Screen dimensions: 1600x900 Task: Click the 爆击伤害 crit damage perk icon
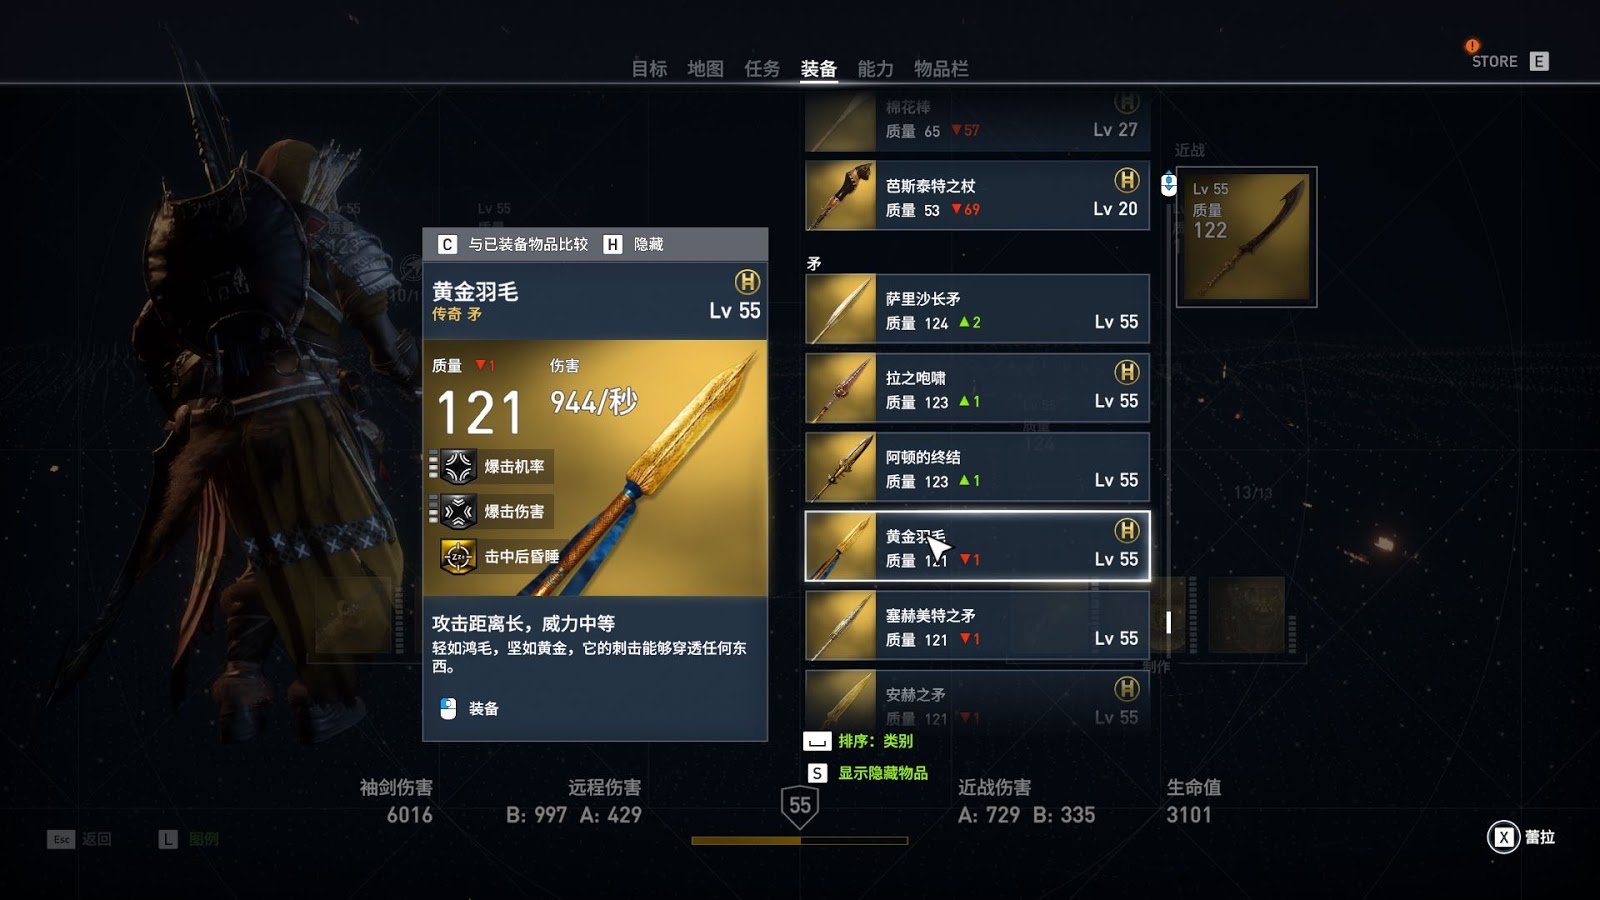click(x=458, y=512)
